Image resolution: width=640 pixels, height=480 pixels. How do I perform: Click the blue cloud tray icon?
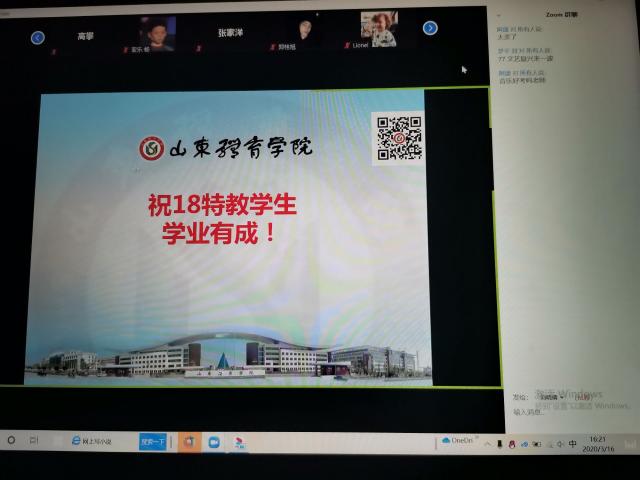point(524,444)
